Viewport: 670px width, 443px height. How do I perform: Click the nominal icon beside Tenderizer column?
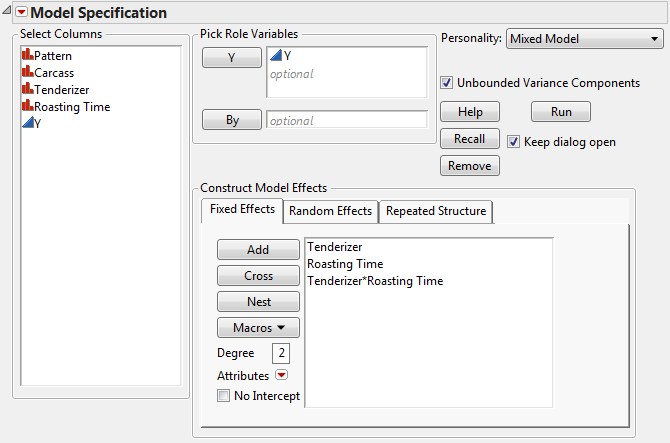click(27, 90)
